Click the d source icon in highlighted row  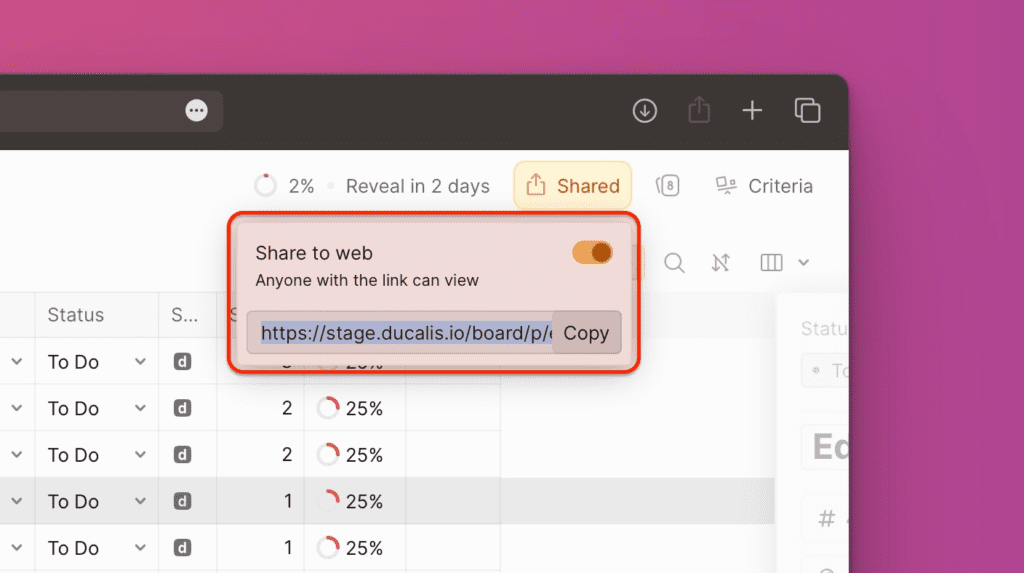(x=182, y=501)
